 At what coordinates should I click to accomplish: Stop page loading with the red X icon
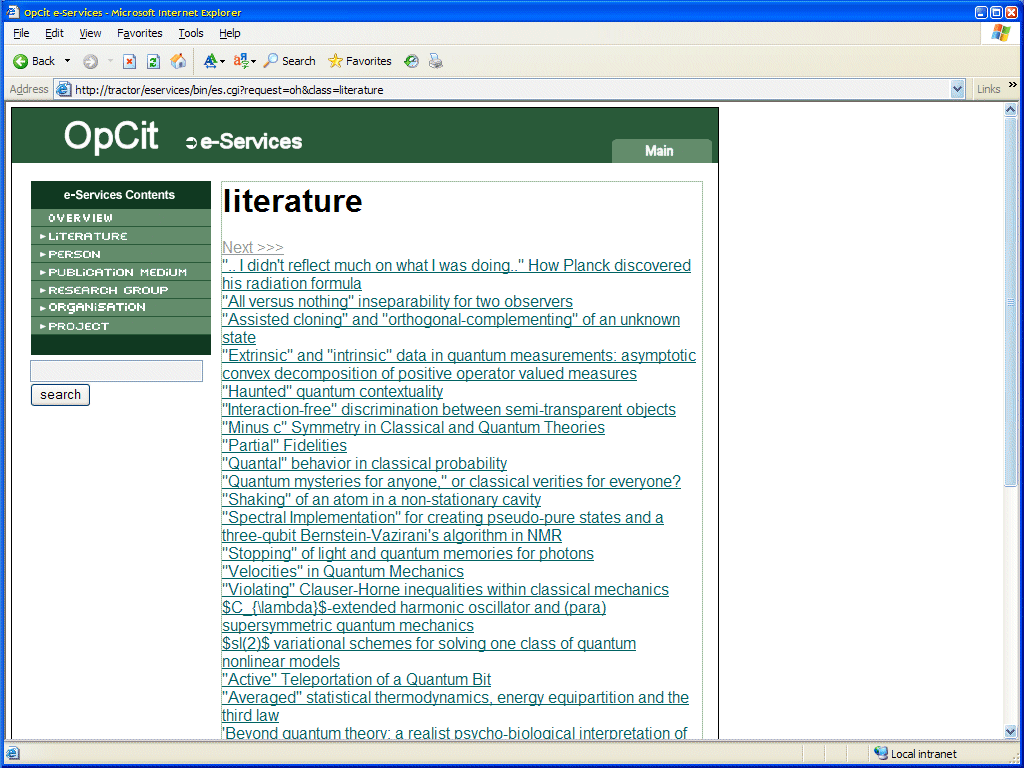coord(129,61)
